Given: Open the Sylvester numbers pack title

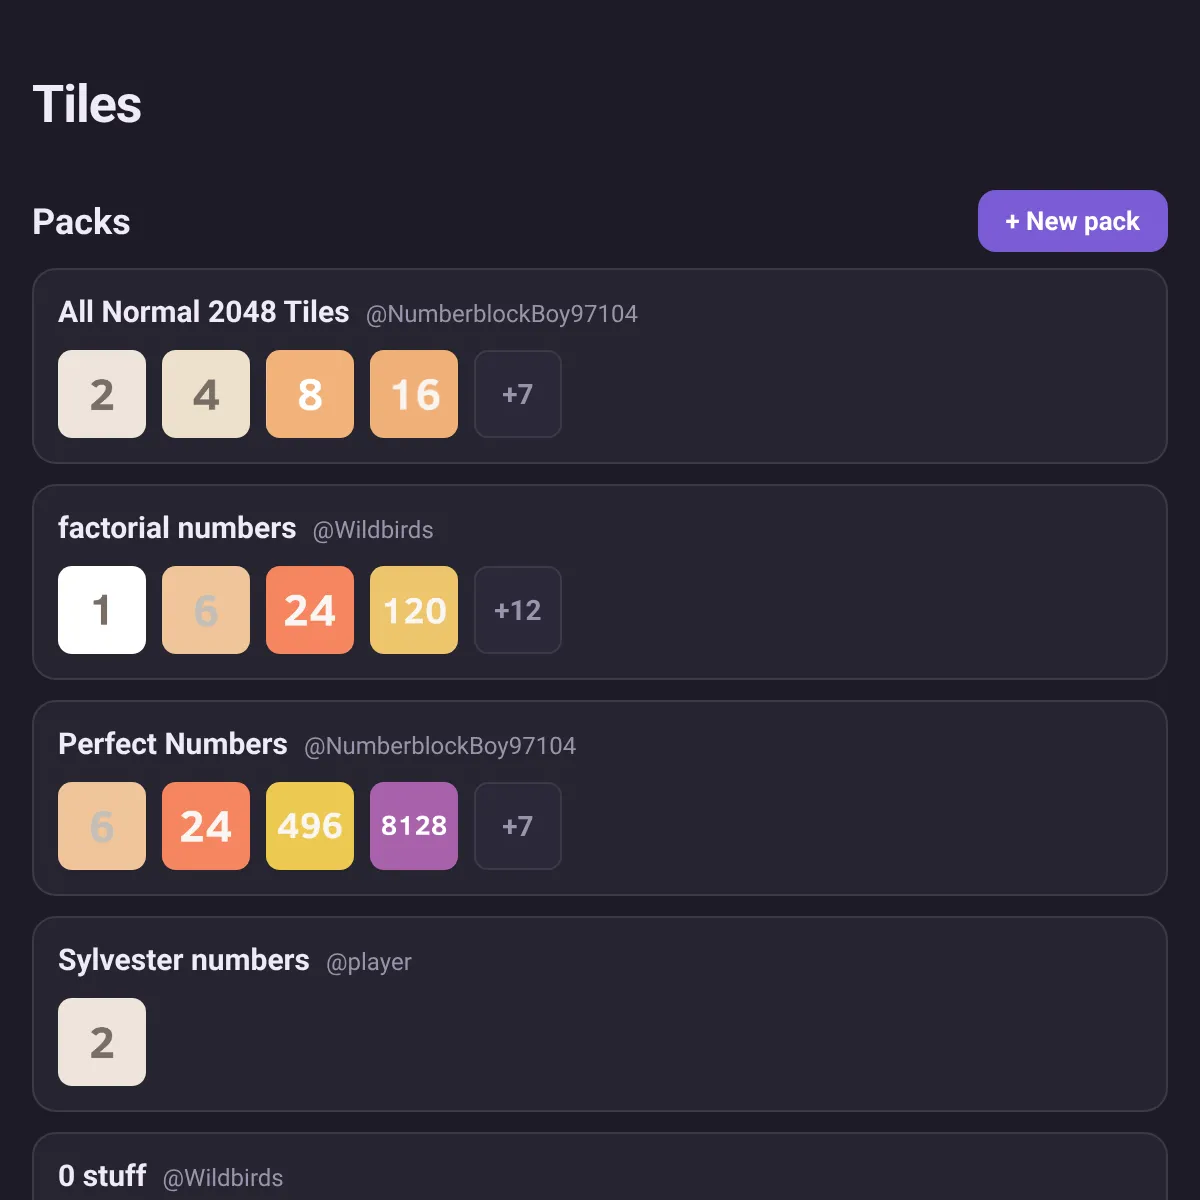Looking at the screenshot, I should [x=184, y=960].
